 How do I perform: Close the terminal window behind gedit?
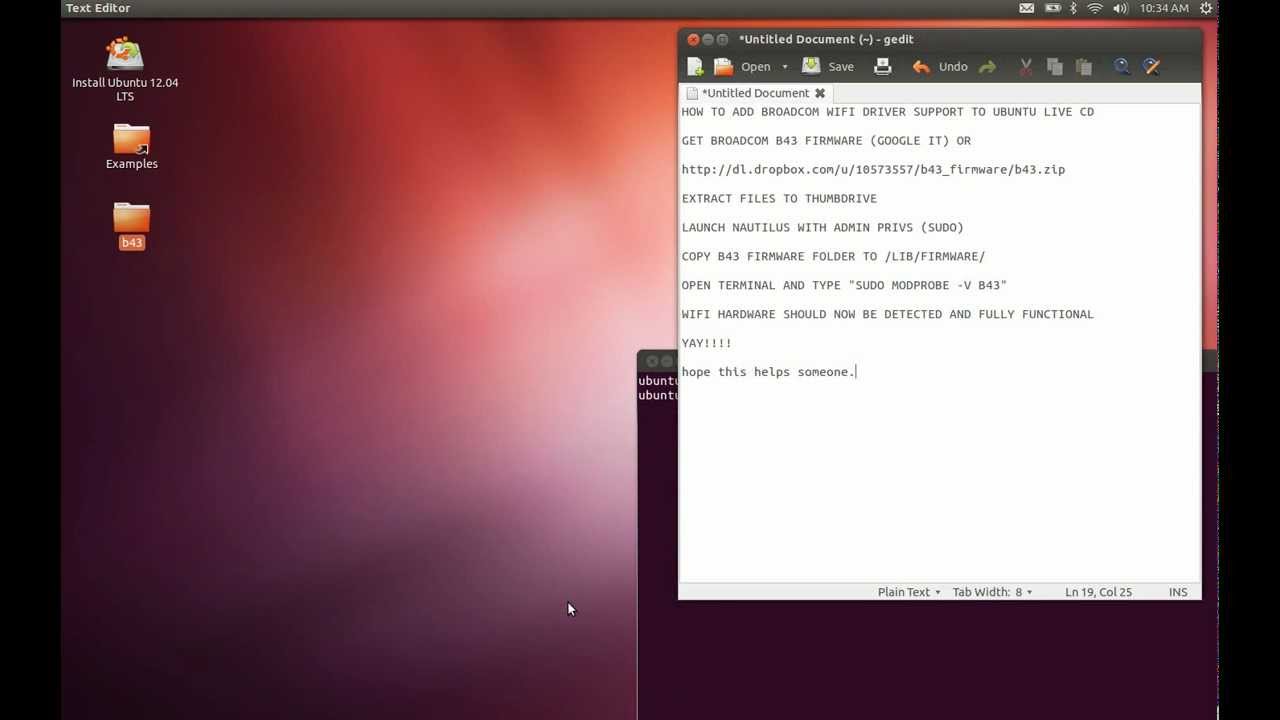tap(652, 361)
